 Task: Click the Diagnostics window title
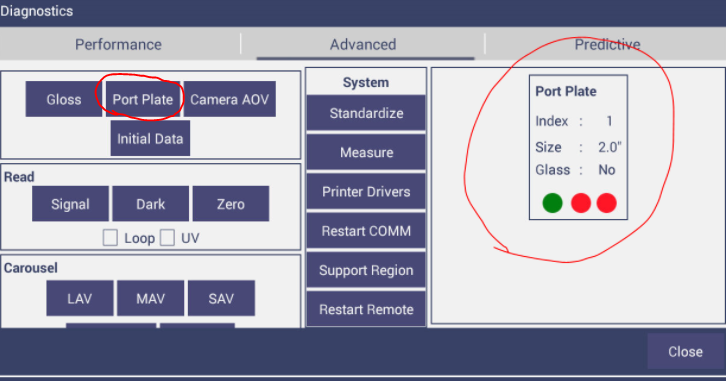click(37, 11)
